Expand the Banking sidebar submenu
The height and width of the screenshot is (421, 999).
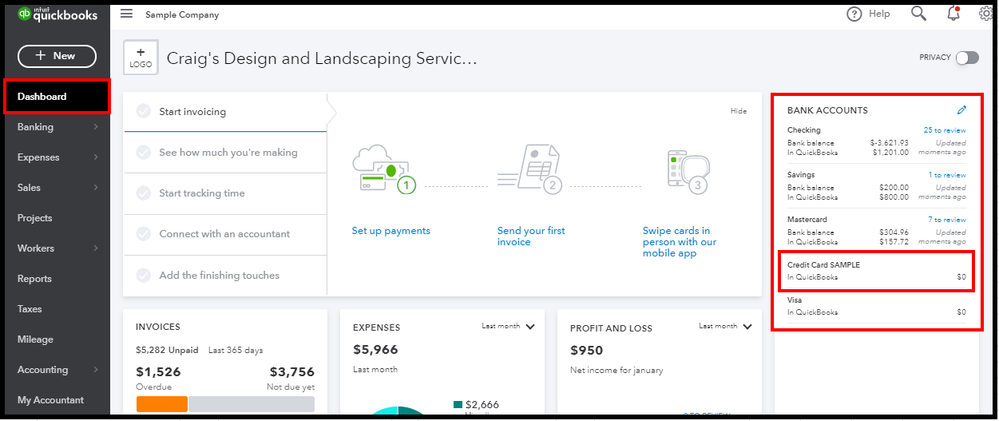click(x=96, y=127)
